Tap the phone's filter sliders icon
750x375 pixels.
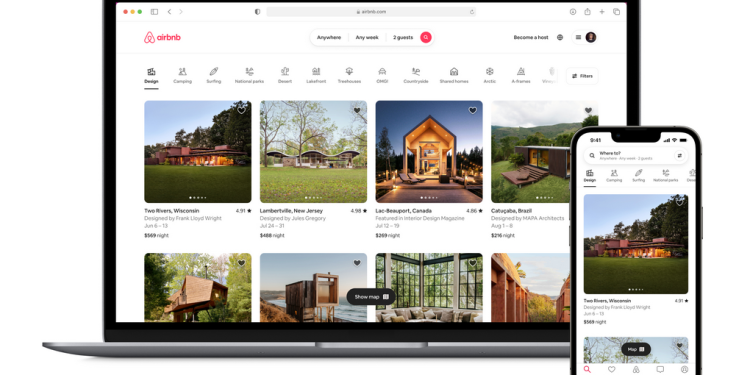[679, 155]
